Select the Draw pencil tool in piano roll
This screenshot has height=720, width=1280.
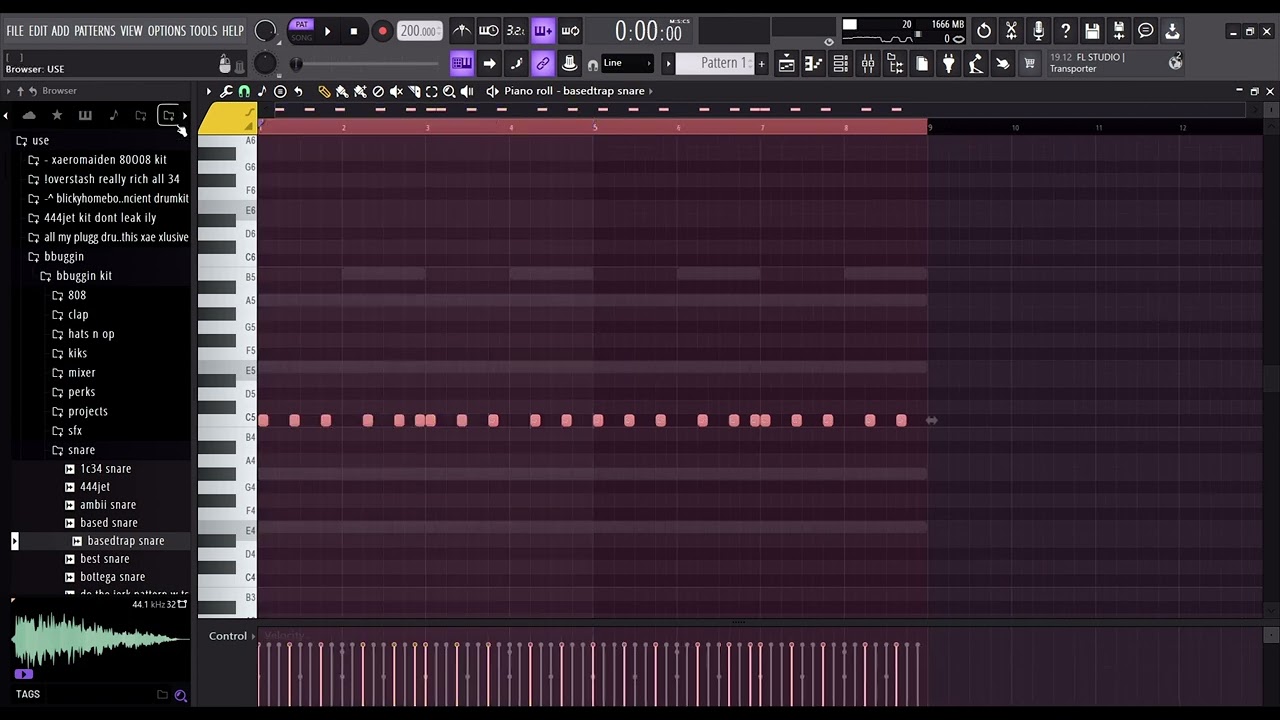tap(324, 91)
